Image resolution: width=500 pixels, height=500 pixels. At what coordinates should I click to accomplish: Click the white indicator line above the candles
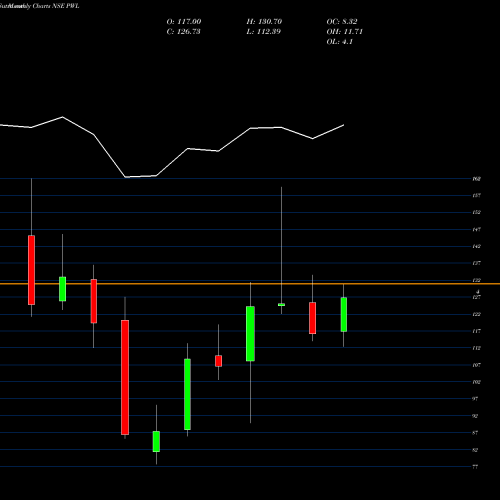click(x=172, y=147)
